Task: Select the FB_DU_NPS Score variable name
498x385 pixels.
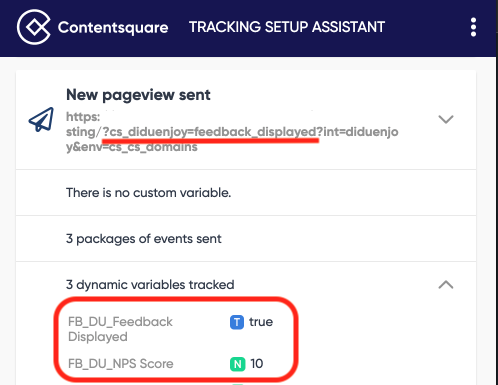Action: (121, 364)
